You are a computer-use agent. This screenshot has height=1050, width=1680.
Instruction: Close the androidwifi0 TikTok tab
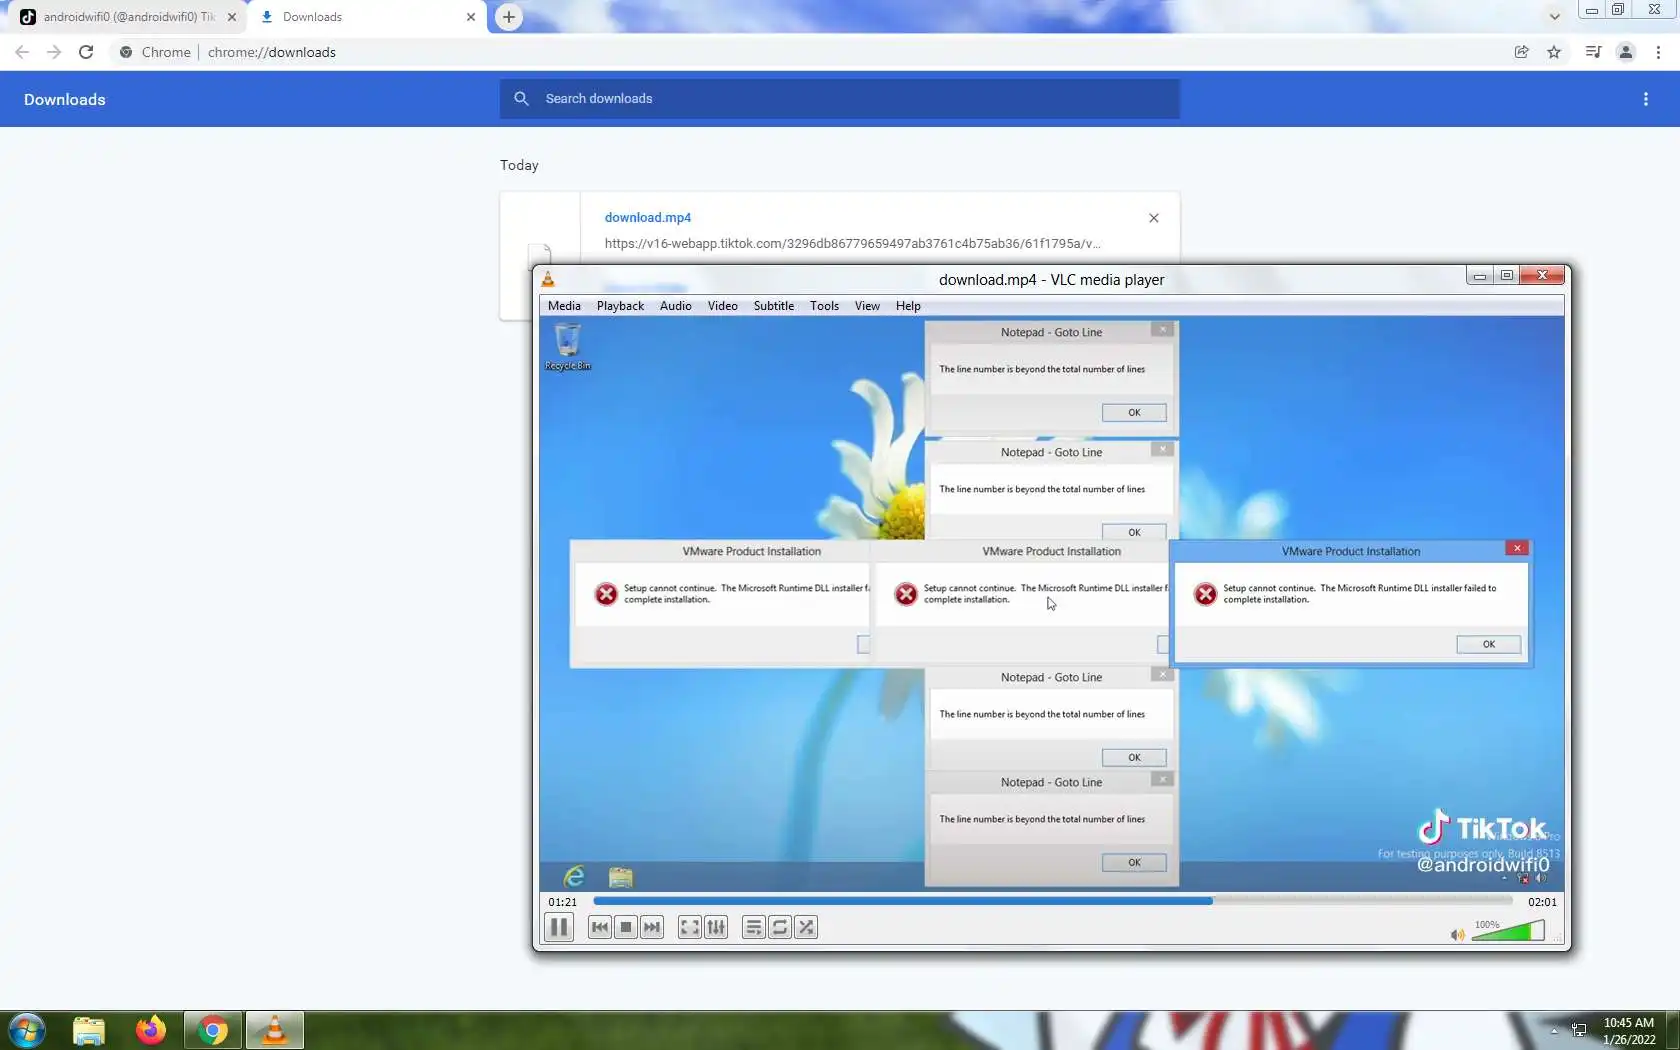coord(232,17)
